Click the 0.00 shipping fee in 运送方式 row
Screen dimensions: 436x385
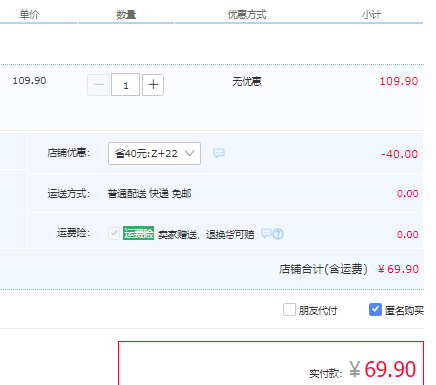point(407,194)
